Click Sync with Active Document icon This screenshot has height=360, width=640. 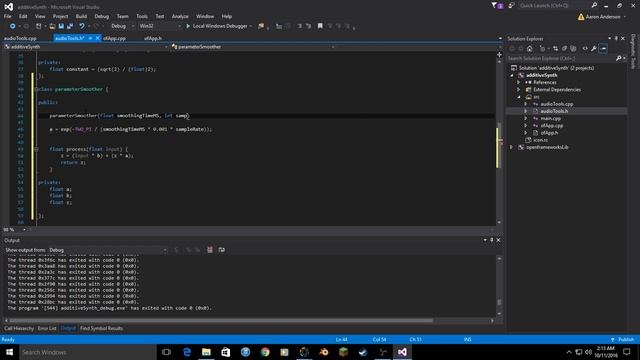pos(556,49)
